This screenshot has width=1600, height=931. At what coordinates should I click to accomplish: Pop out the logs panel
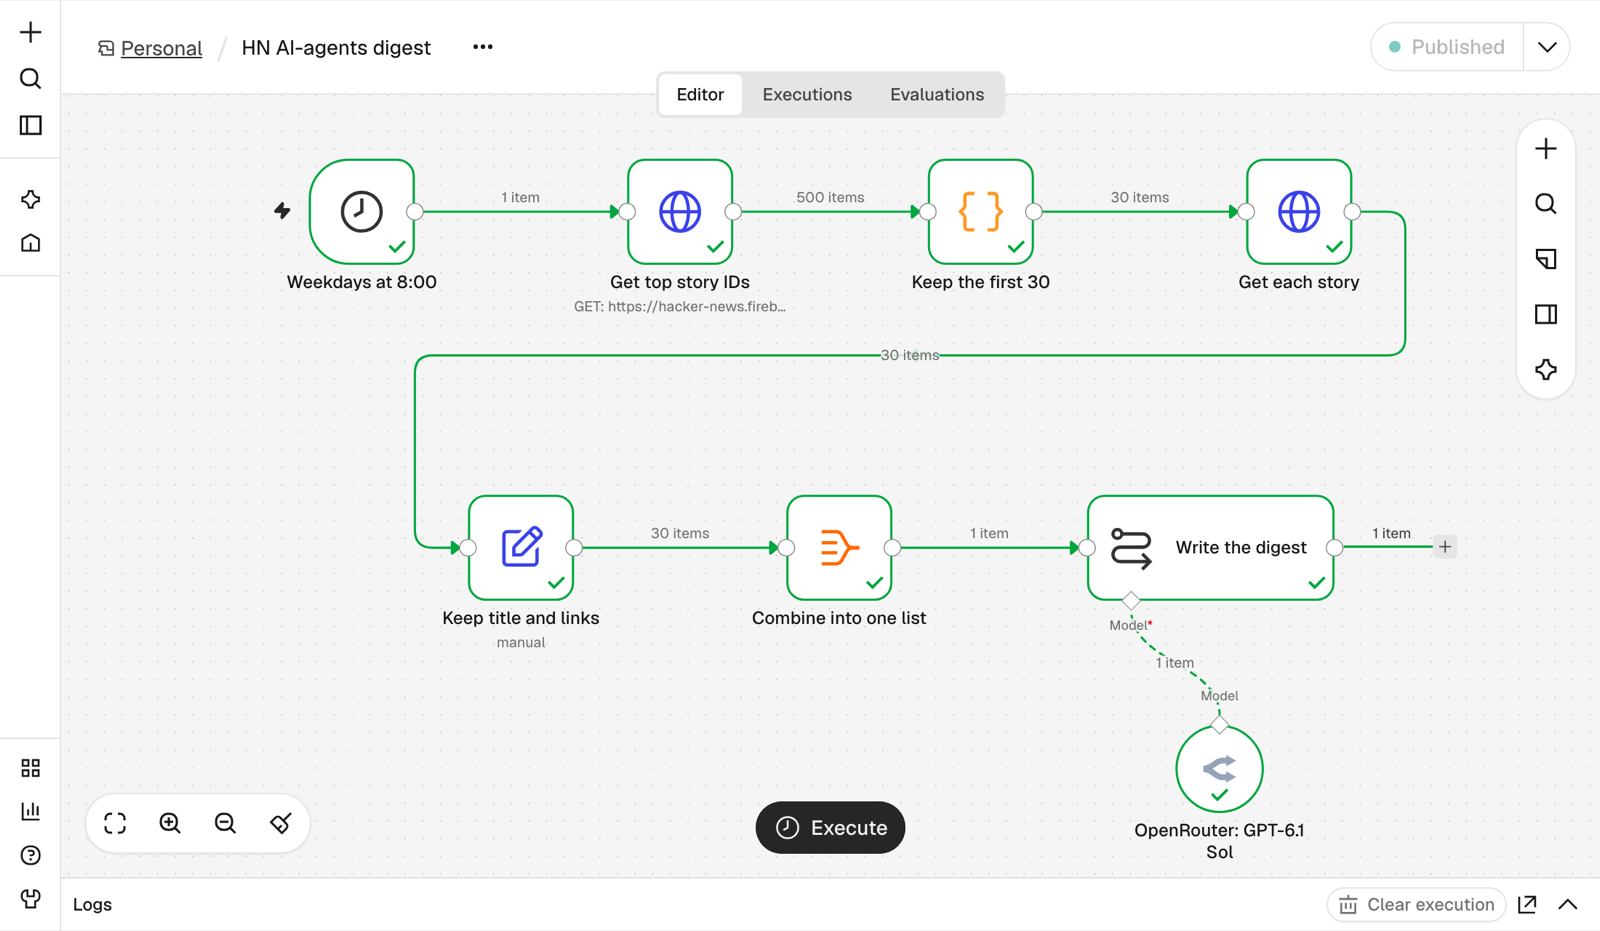click(1527, 904)
